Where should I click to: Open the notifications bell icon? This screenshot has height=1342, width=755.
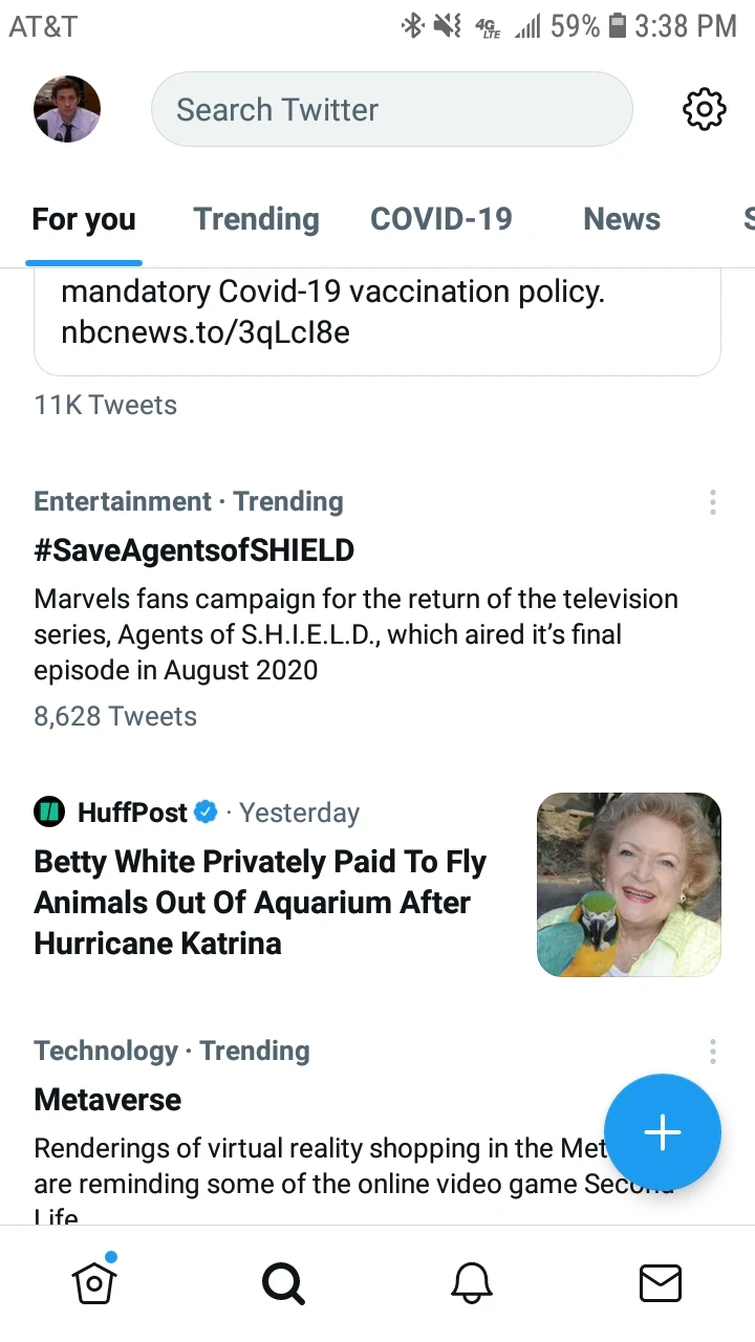[471, 1282]
